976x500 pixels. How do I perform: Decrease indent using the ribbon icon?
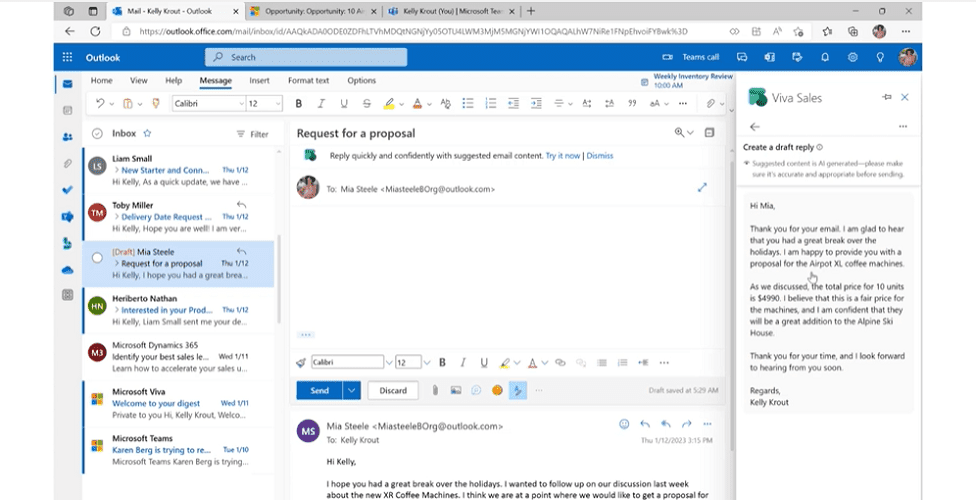(514, 104)
